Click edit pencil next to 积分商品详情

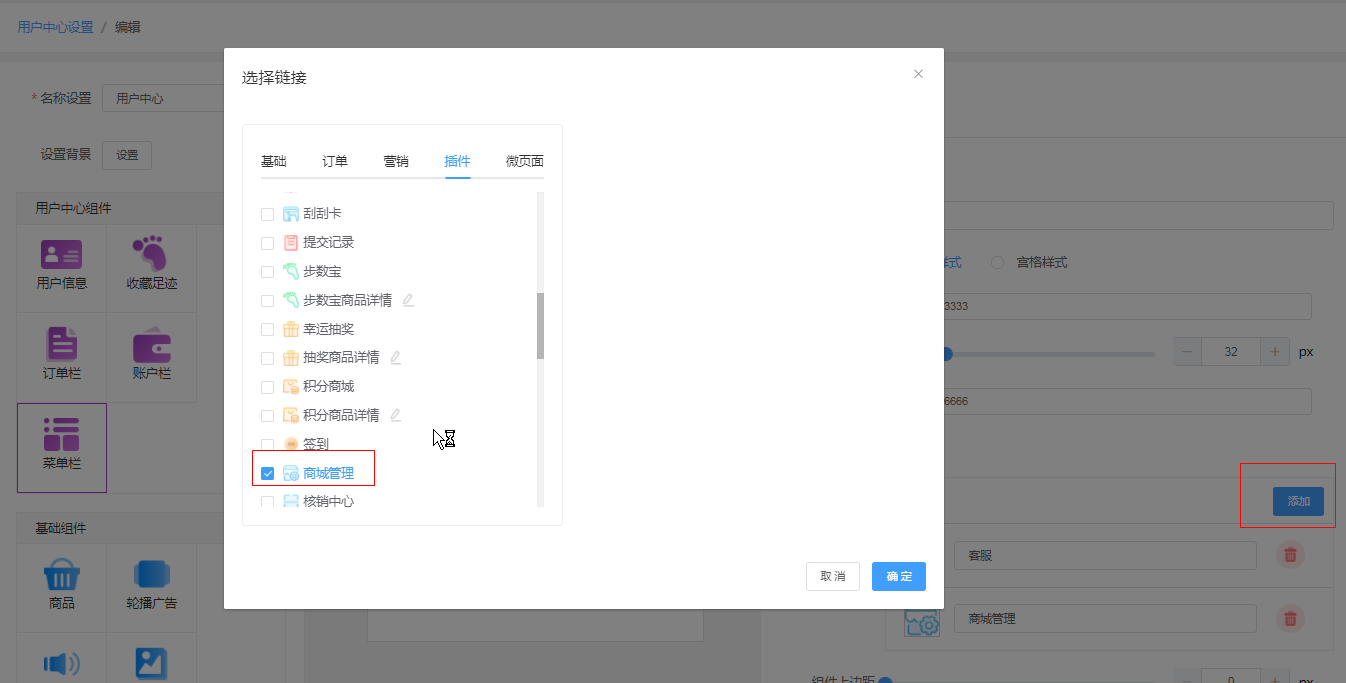pos(395,415)
